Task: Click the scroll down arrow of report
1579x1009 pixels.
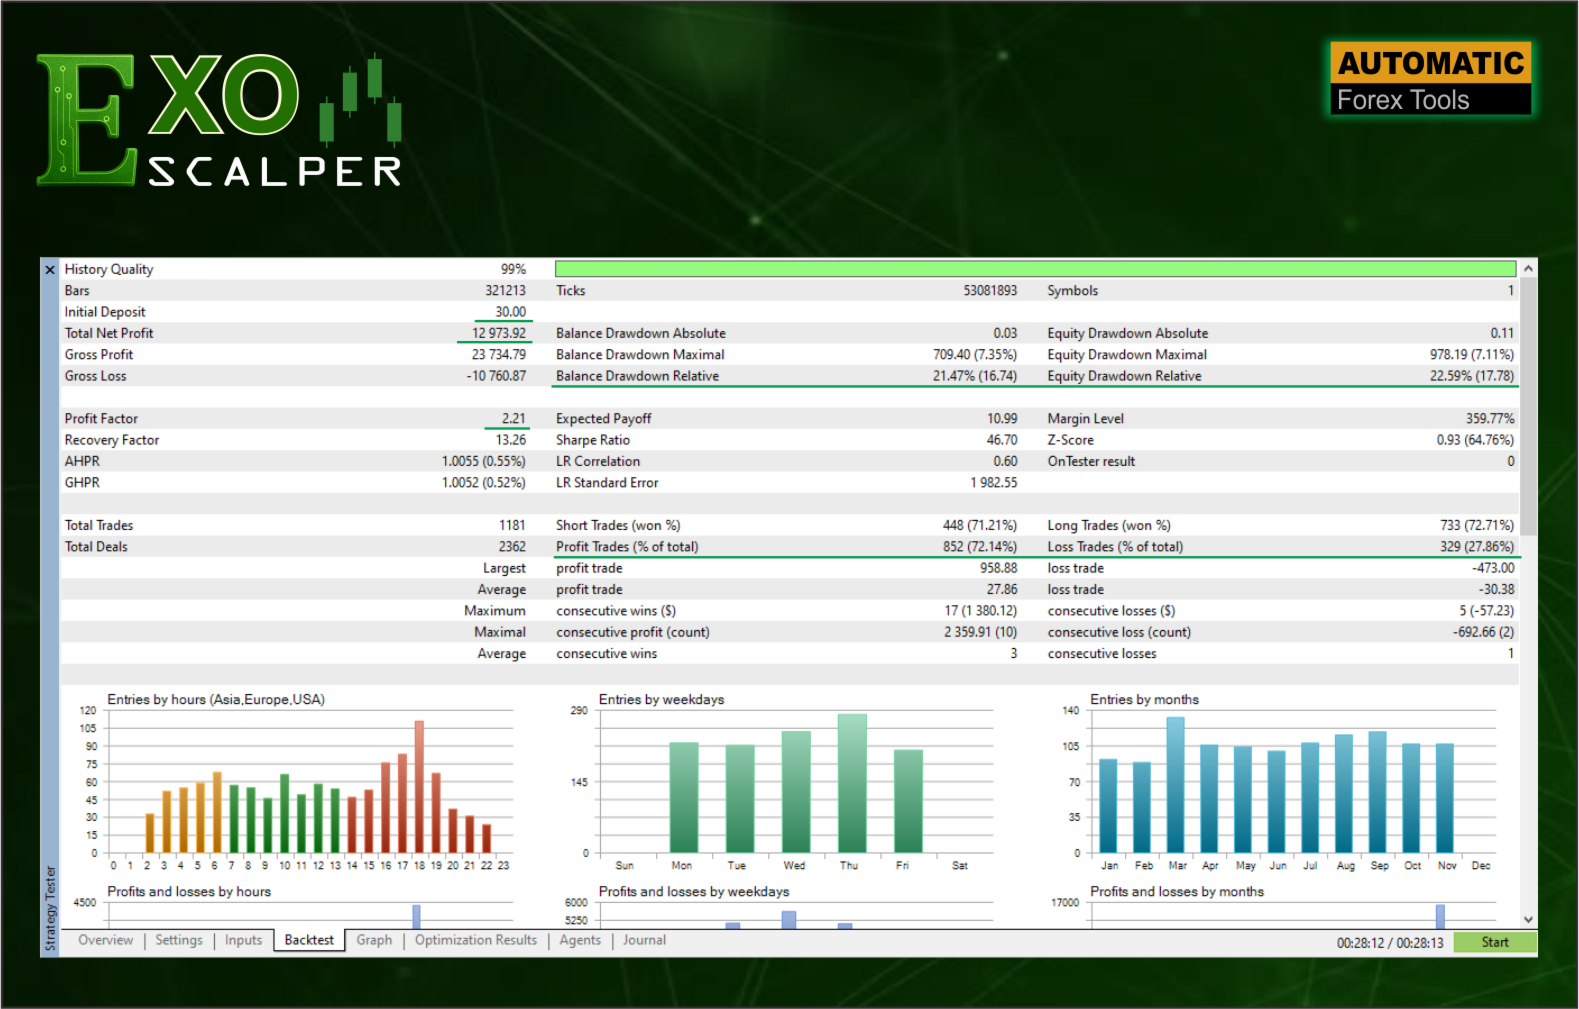Action: 1528,920
